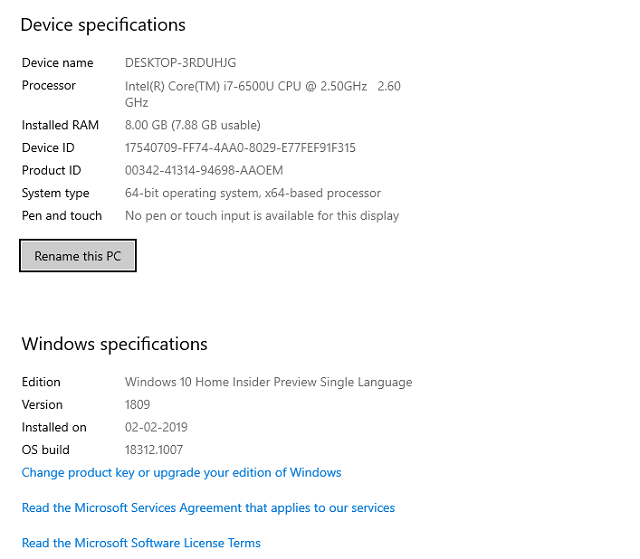Click the Rename this PC button
This screenshot has height=559, width=640.
pyautogui.click(x=78, y=256)
